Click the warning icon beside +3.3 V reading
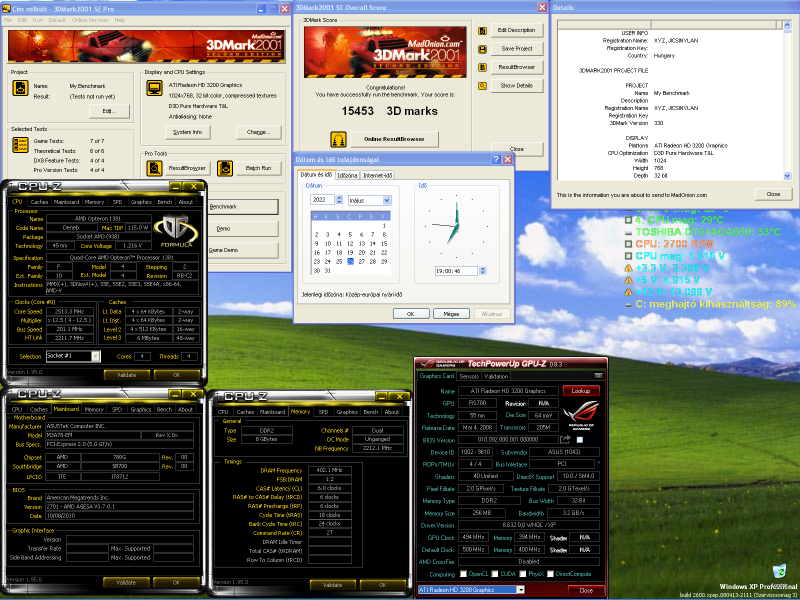 (x=629, y=268)
